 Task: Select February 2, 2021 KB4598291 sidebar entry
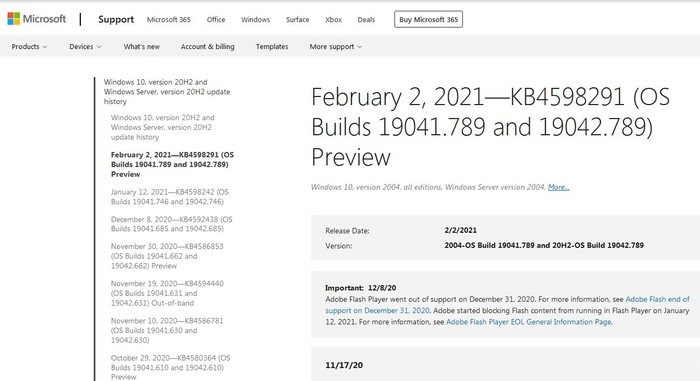point(172,164)
